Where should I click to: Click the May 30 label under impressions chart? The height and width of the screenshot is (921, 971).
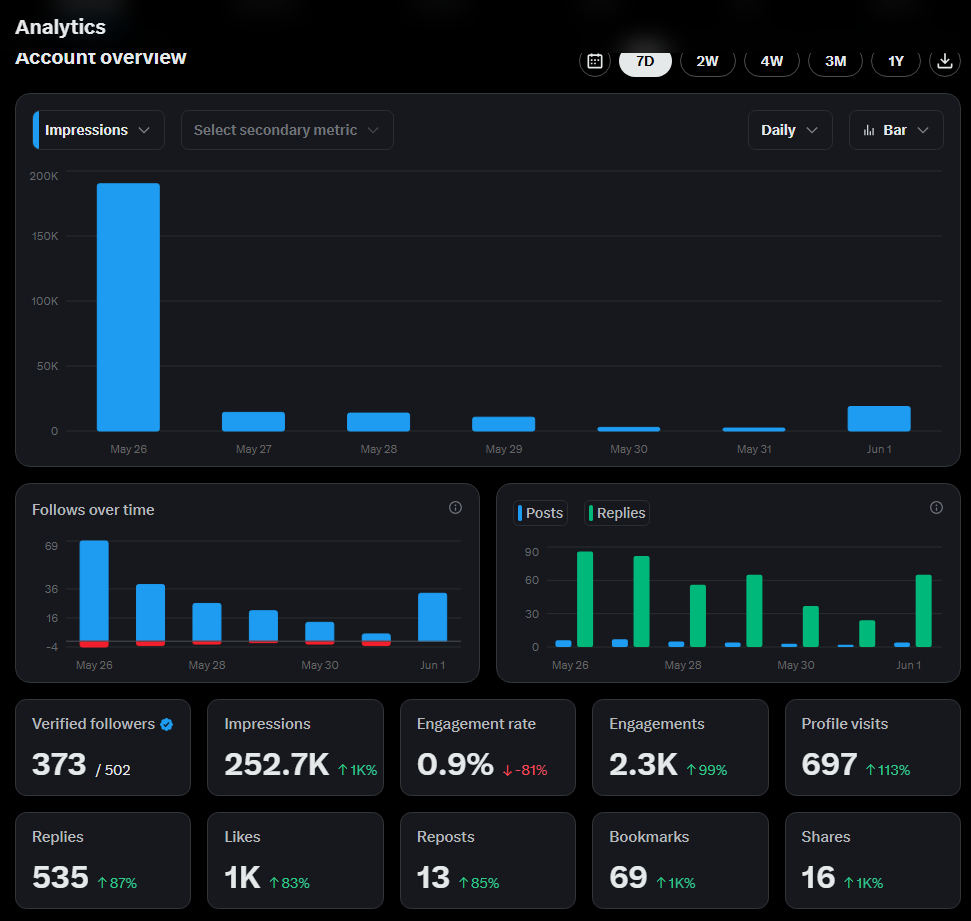[629, 449]
